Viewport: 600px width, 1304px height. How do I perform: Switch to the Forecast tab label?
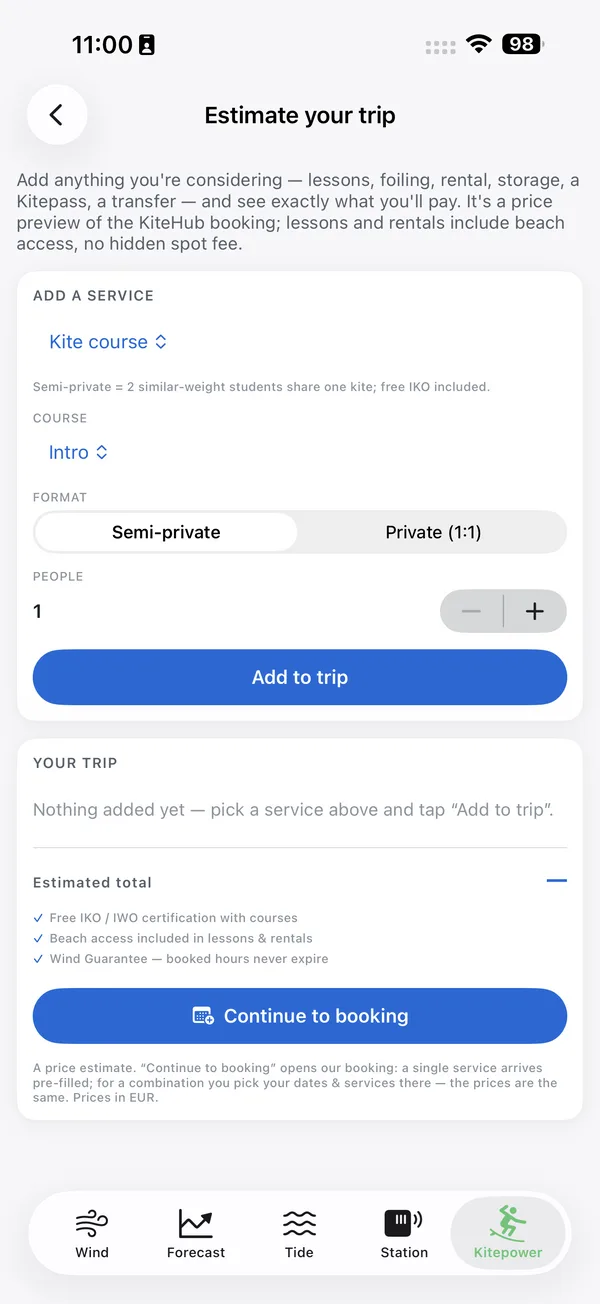(x=196, y=1252)
